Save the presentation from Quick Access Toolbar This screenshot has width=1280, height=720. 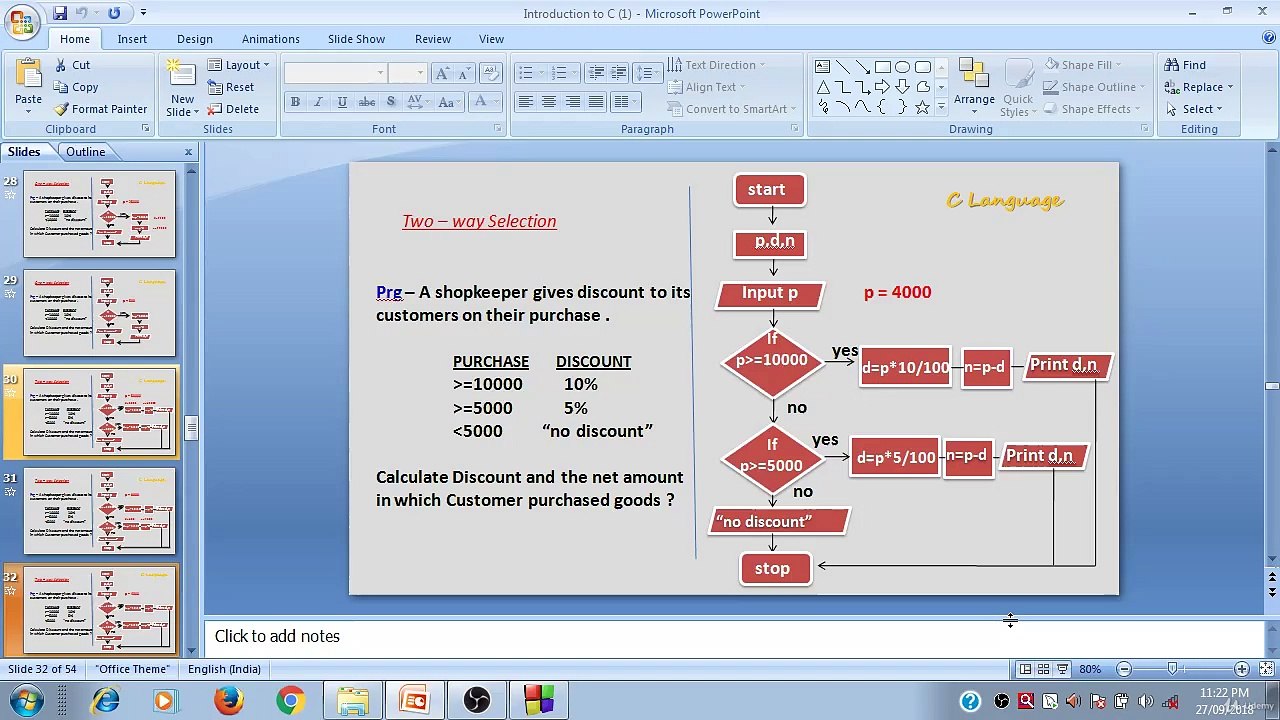60,13
